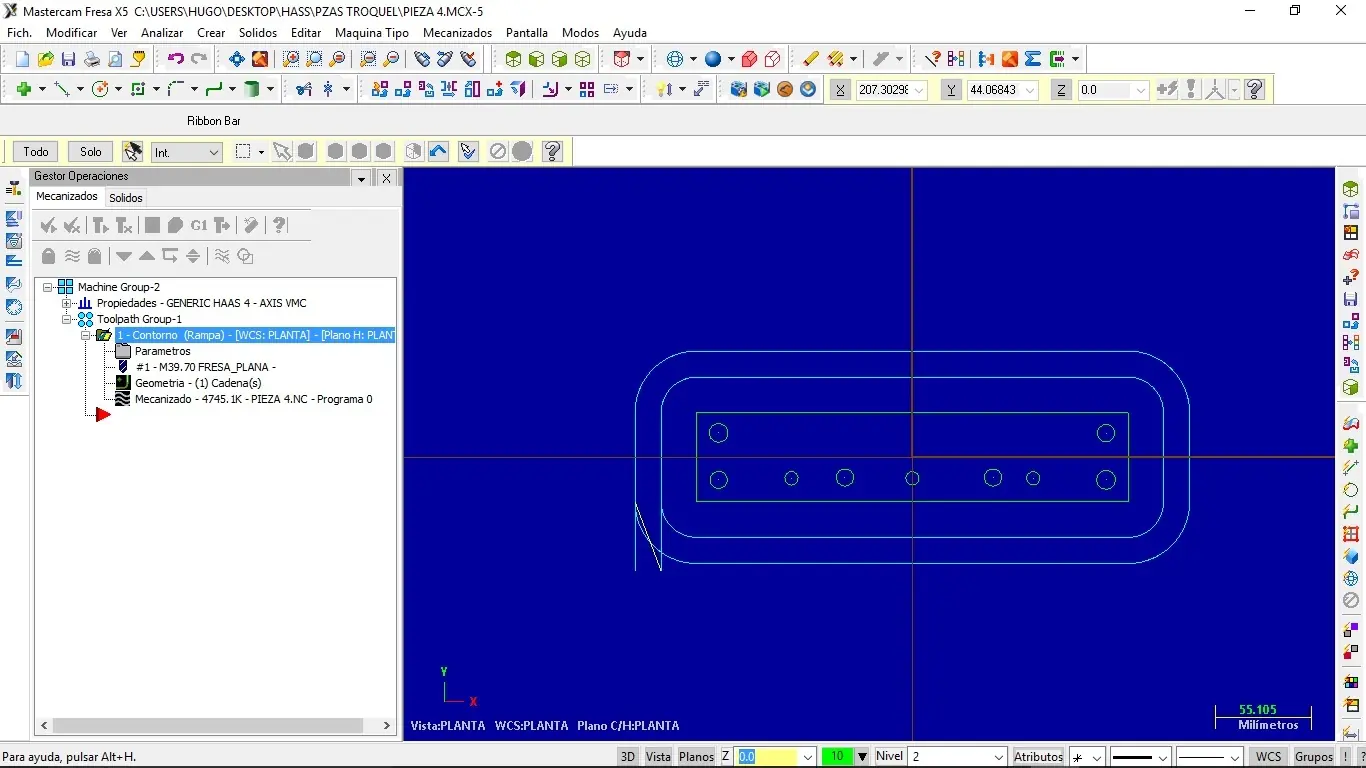Screen dimensions: 1366x768
Task: Click the green color swatch labeled 10
Action: (x=837, y=757)
